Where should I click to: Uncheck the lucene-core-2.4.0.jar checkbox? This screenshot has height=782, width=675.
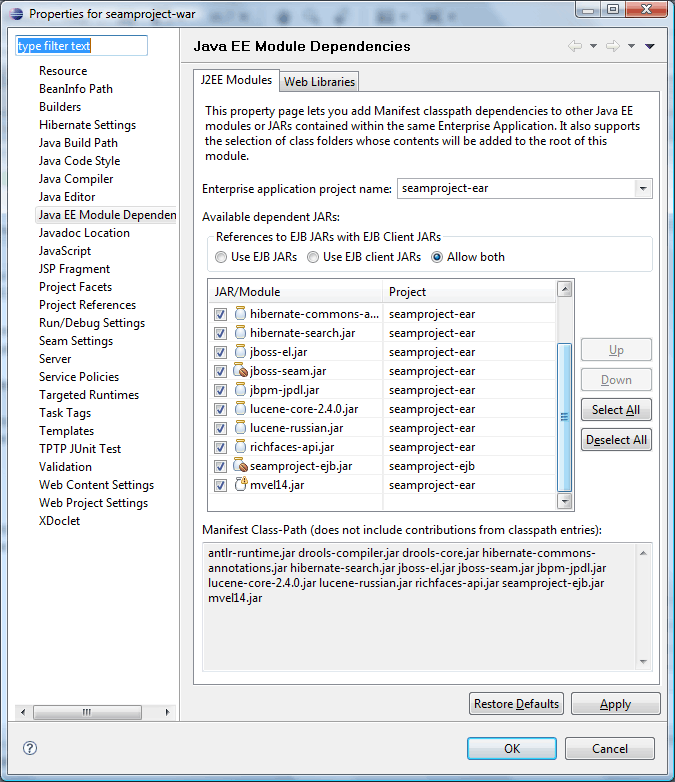coord(220,409)
